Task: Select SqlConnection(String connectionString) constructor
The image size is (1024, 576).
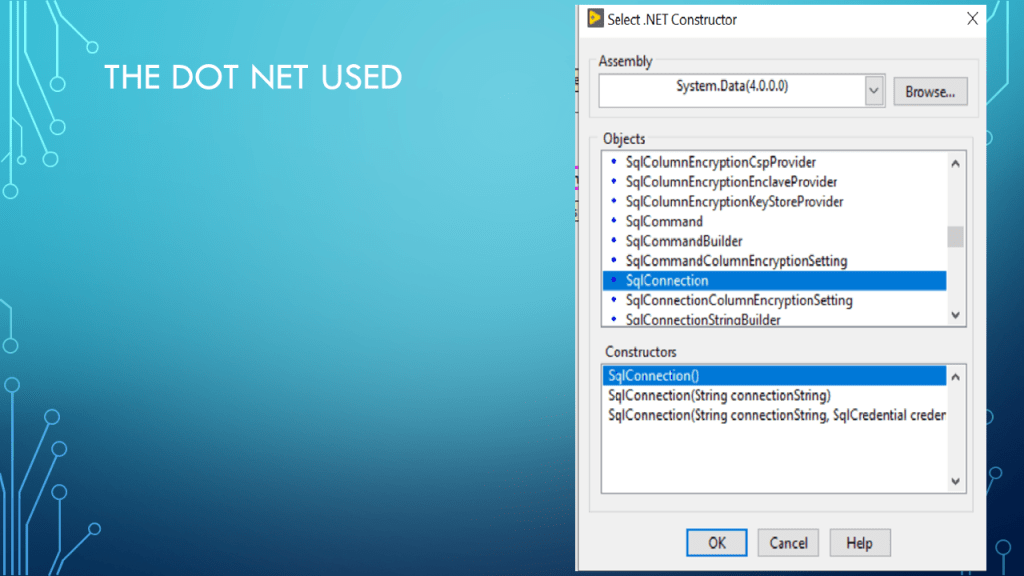Action: click(719, 395)
